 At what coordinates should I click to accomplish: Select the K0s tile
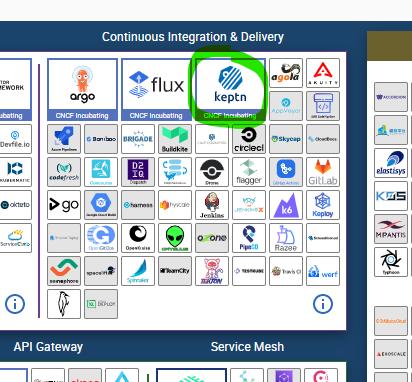coord(391,196)
